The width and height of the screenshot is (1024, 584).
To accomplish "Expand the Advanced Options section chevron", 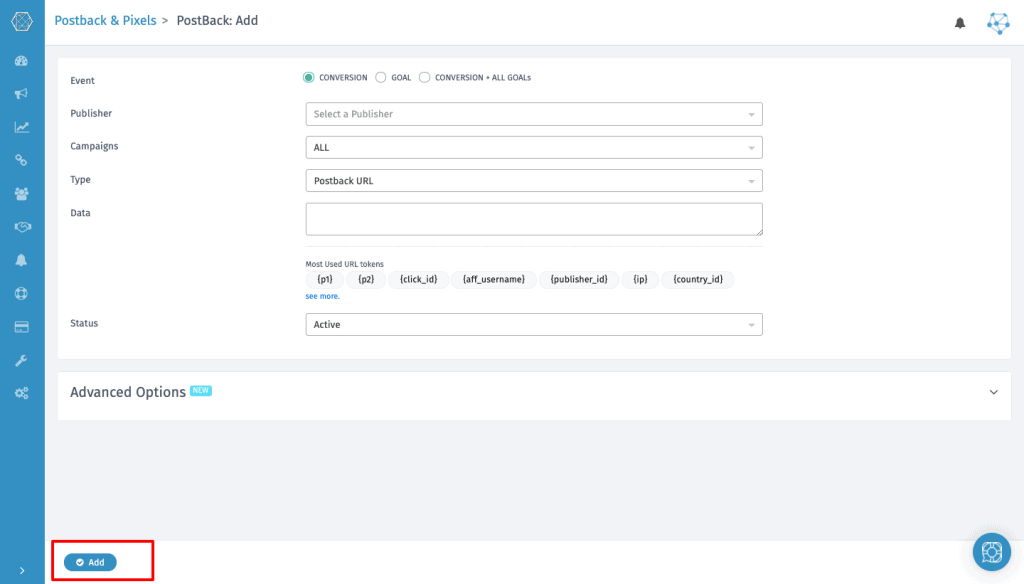I will (993, 393).
